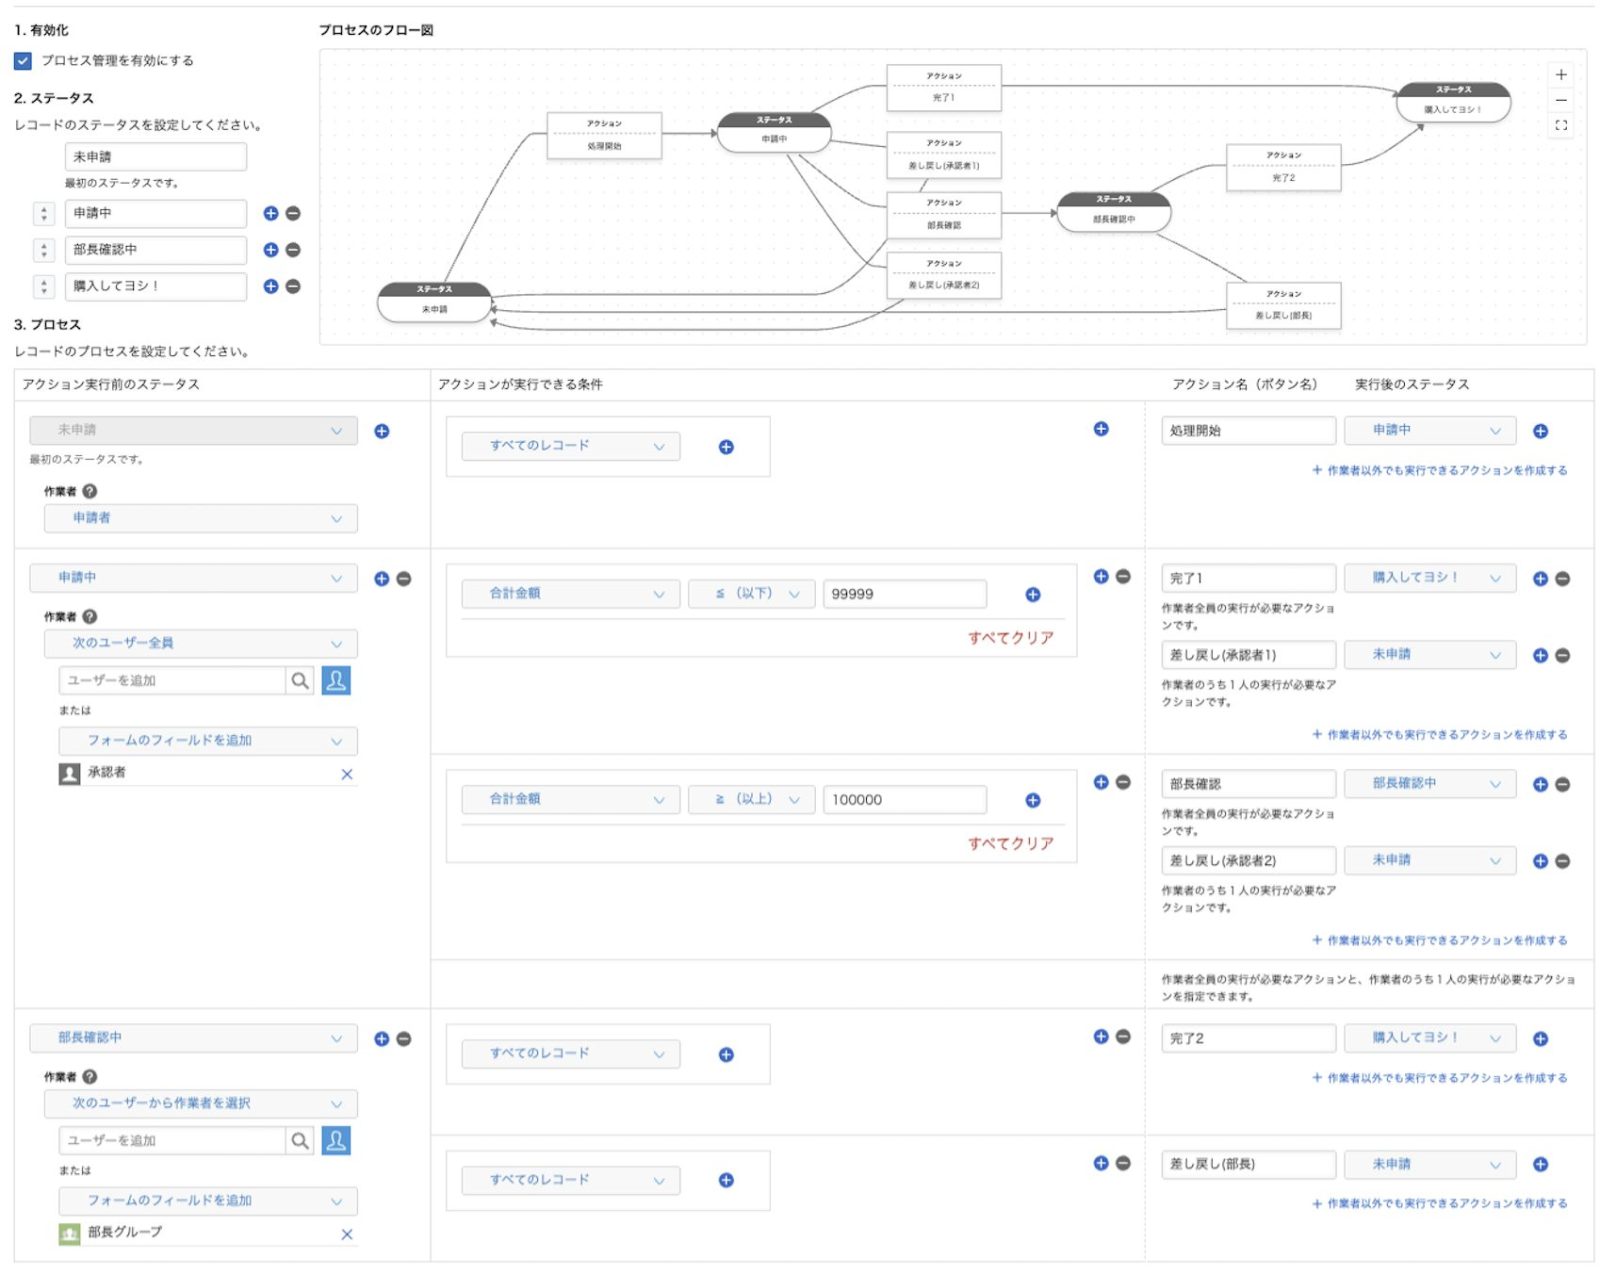The image size is (1600, 1274).
Task: Reorder 申請中 status with stepper arrows
Action: point(44,214)
